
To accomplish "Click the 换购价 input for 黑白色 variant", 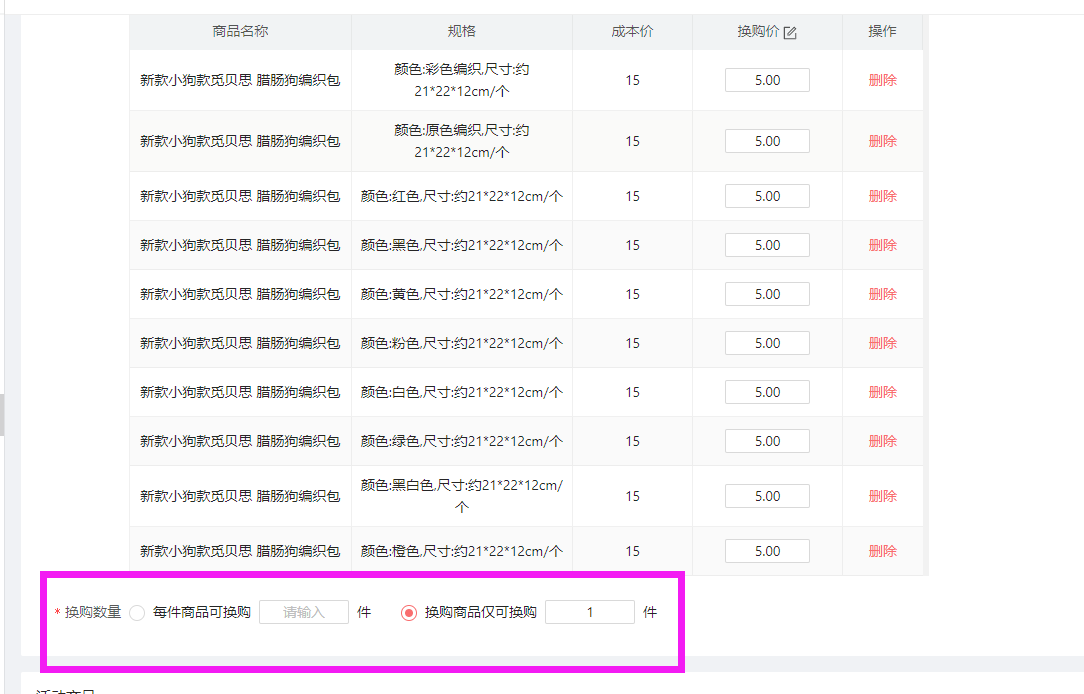I will click(767, 496).
